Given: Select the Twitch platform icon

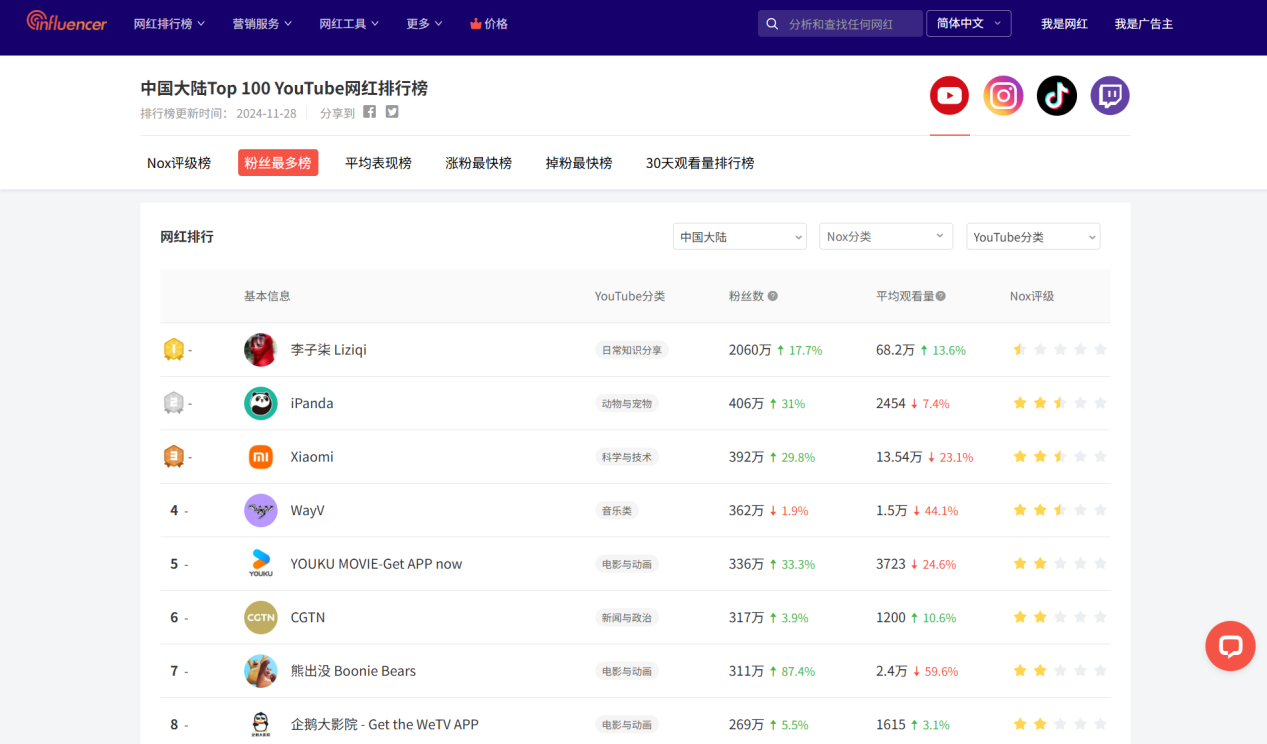Looking at the screenshot, I should tap(1109, 96).
